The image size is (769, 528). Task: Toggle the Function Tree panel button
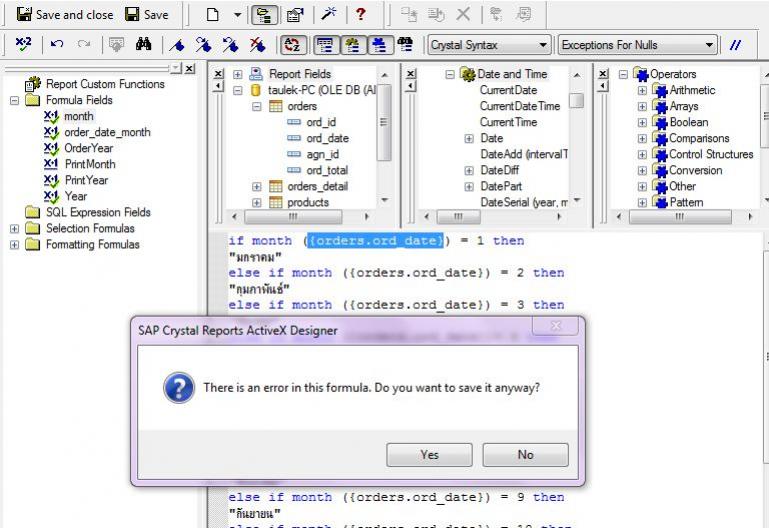pos(352,45)
